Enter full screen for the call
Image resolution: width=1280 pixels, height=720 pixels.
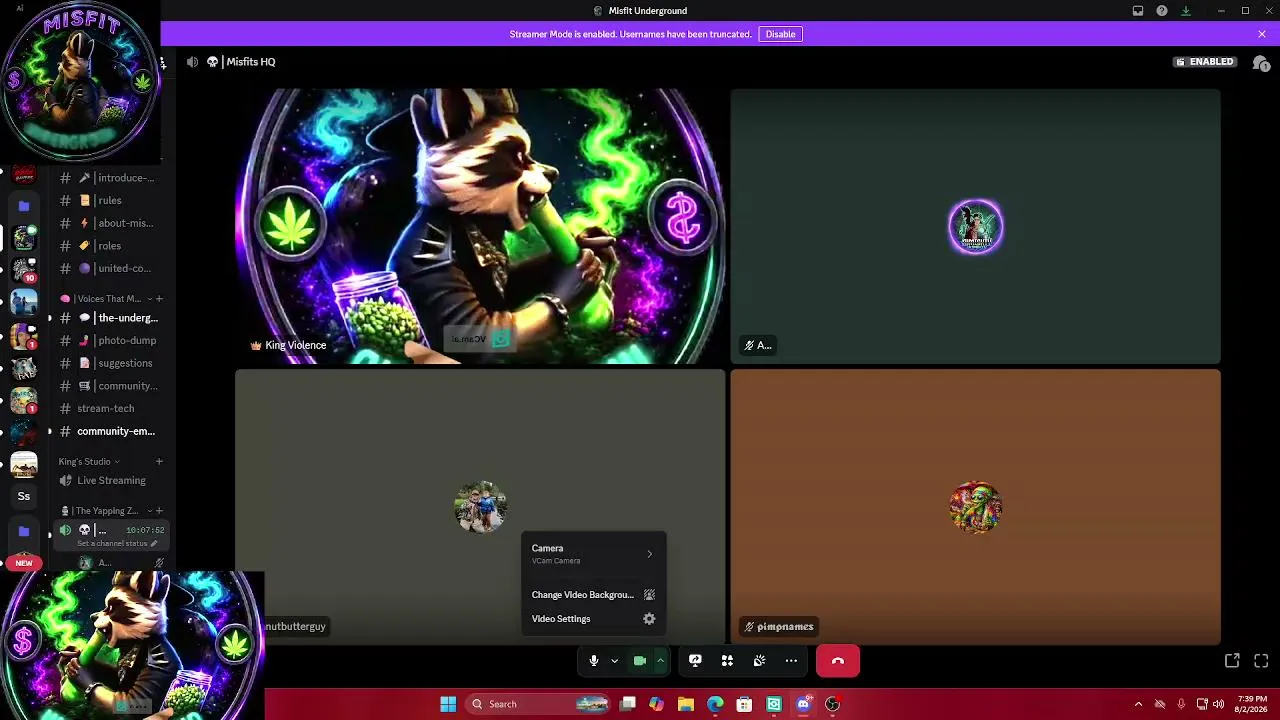[1261, 661]
